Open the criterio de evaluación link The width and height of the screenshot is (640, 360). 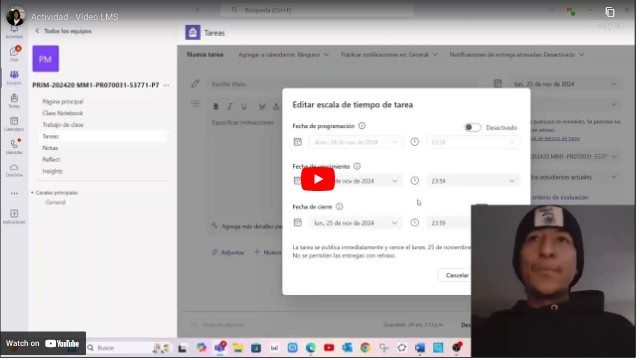pyautogui.click(x=560, y=197)
